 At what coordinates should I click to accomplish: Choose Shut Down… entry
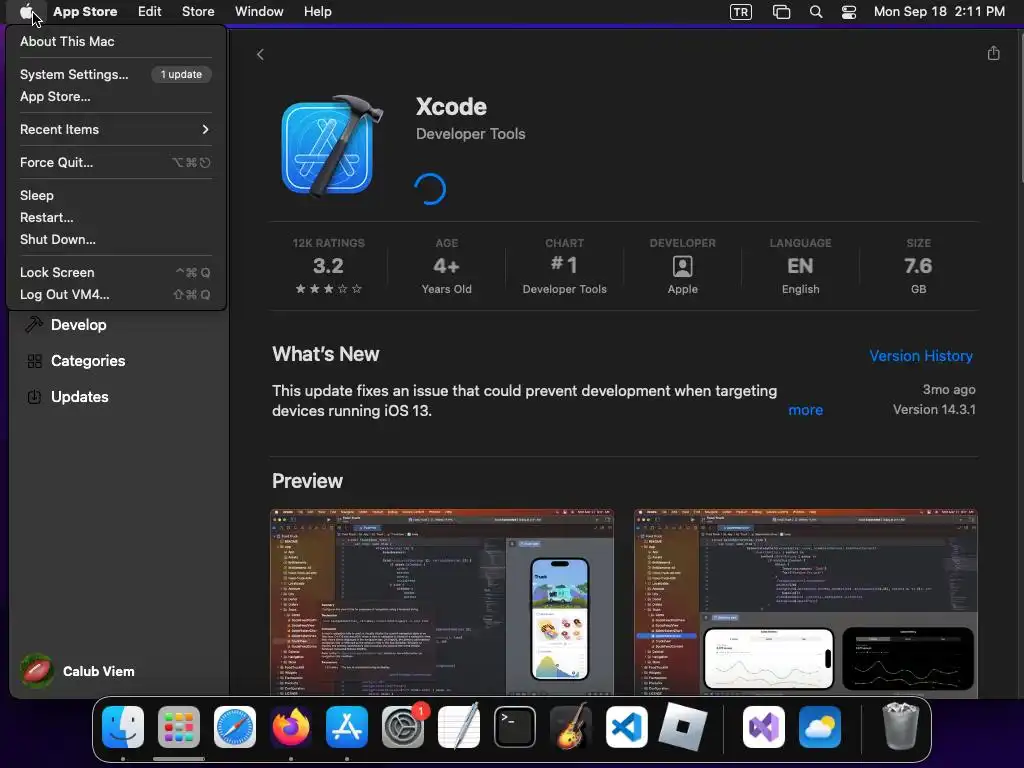[x=116, y=240]
